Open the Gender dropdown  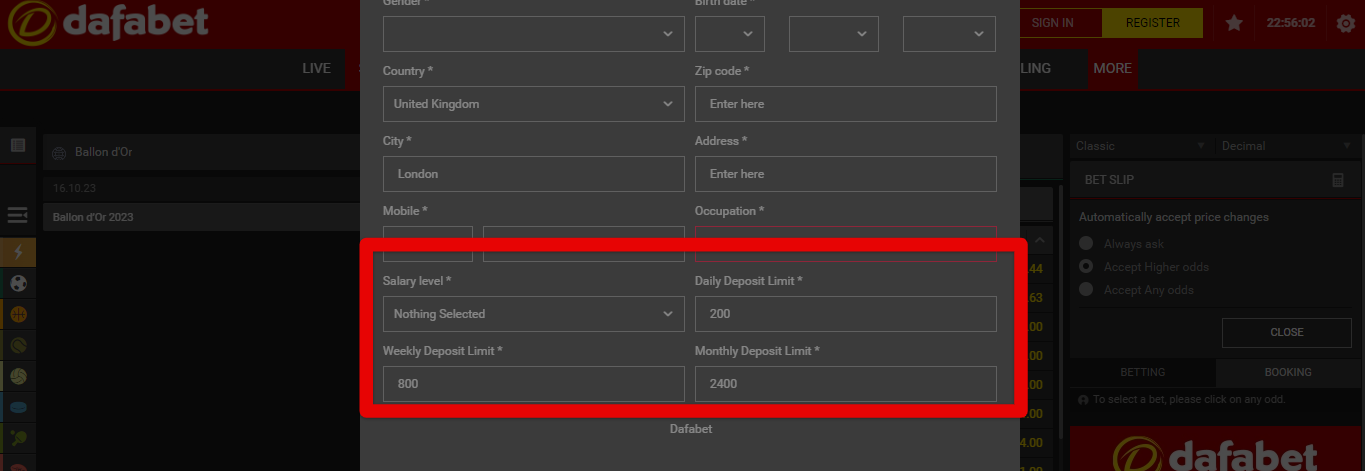[x=534, y=34]
